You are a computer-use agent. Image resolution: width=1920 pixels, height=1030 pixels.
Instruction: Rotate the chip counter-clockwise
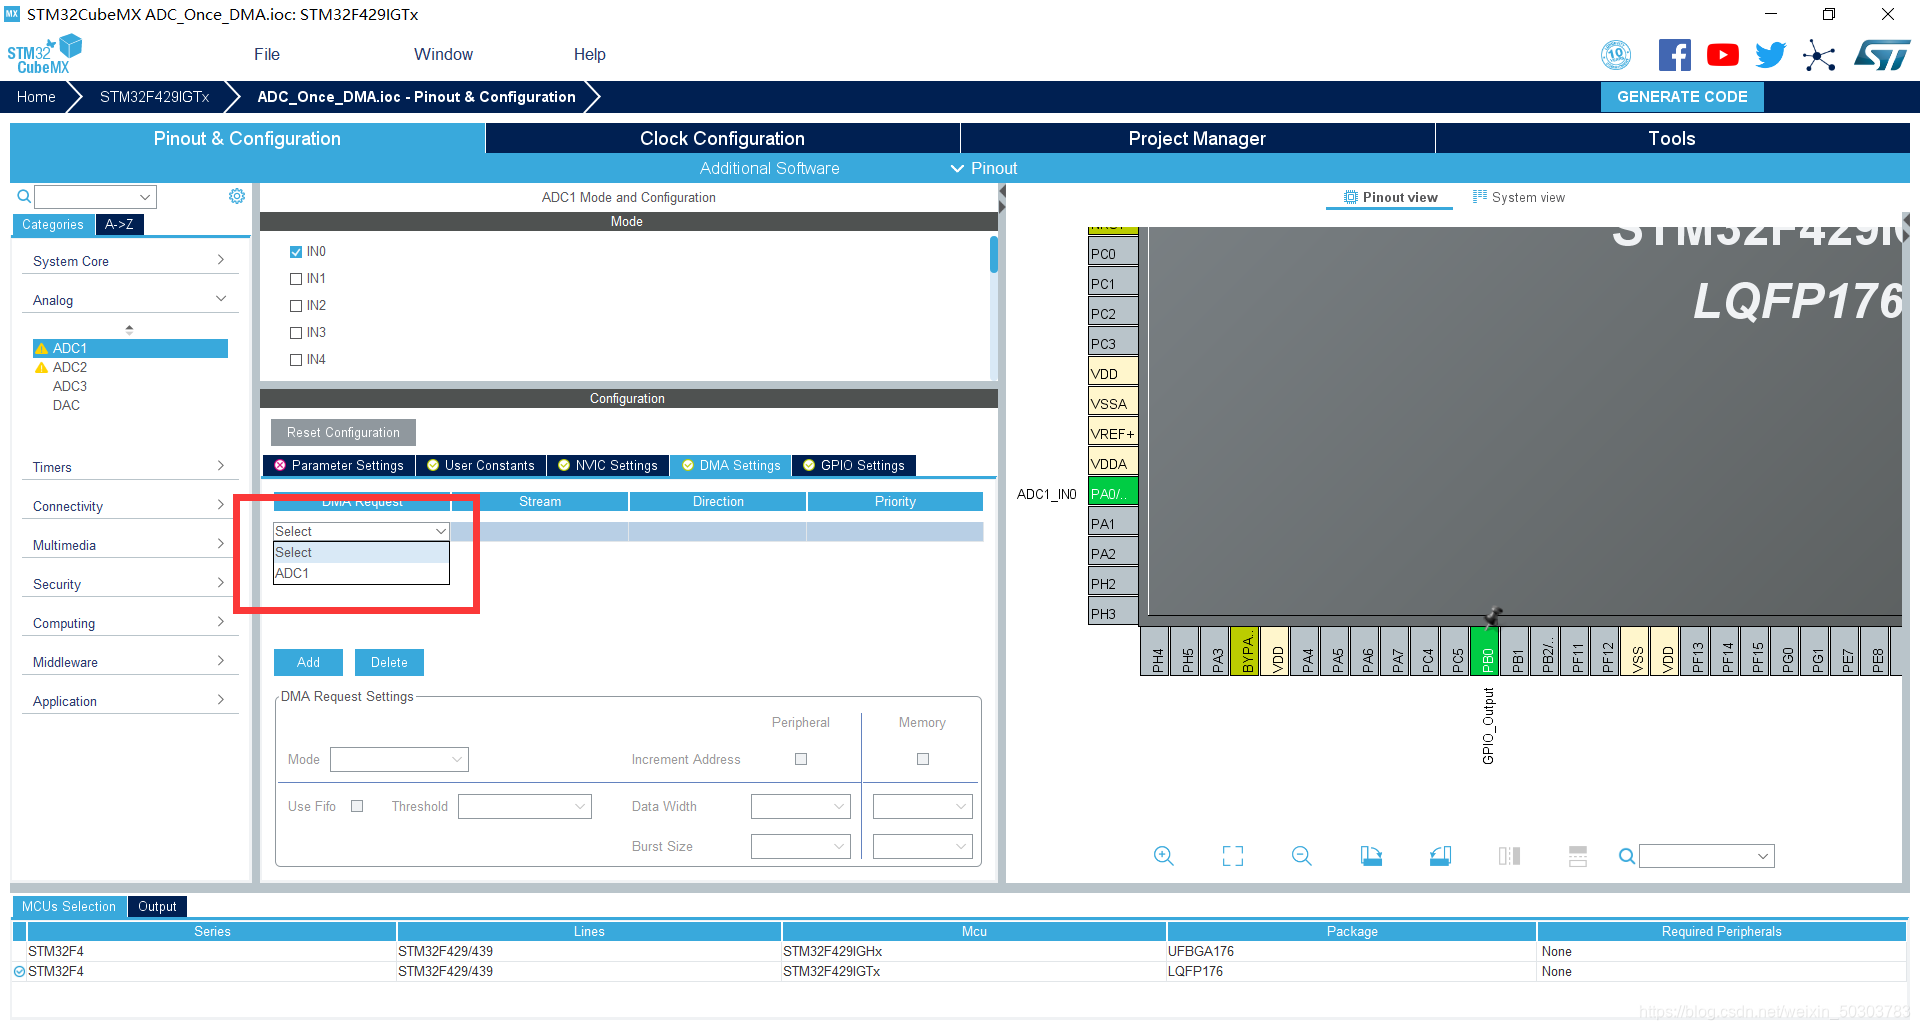[1440, 856]
